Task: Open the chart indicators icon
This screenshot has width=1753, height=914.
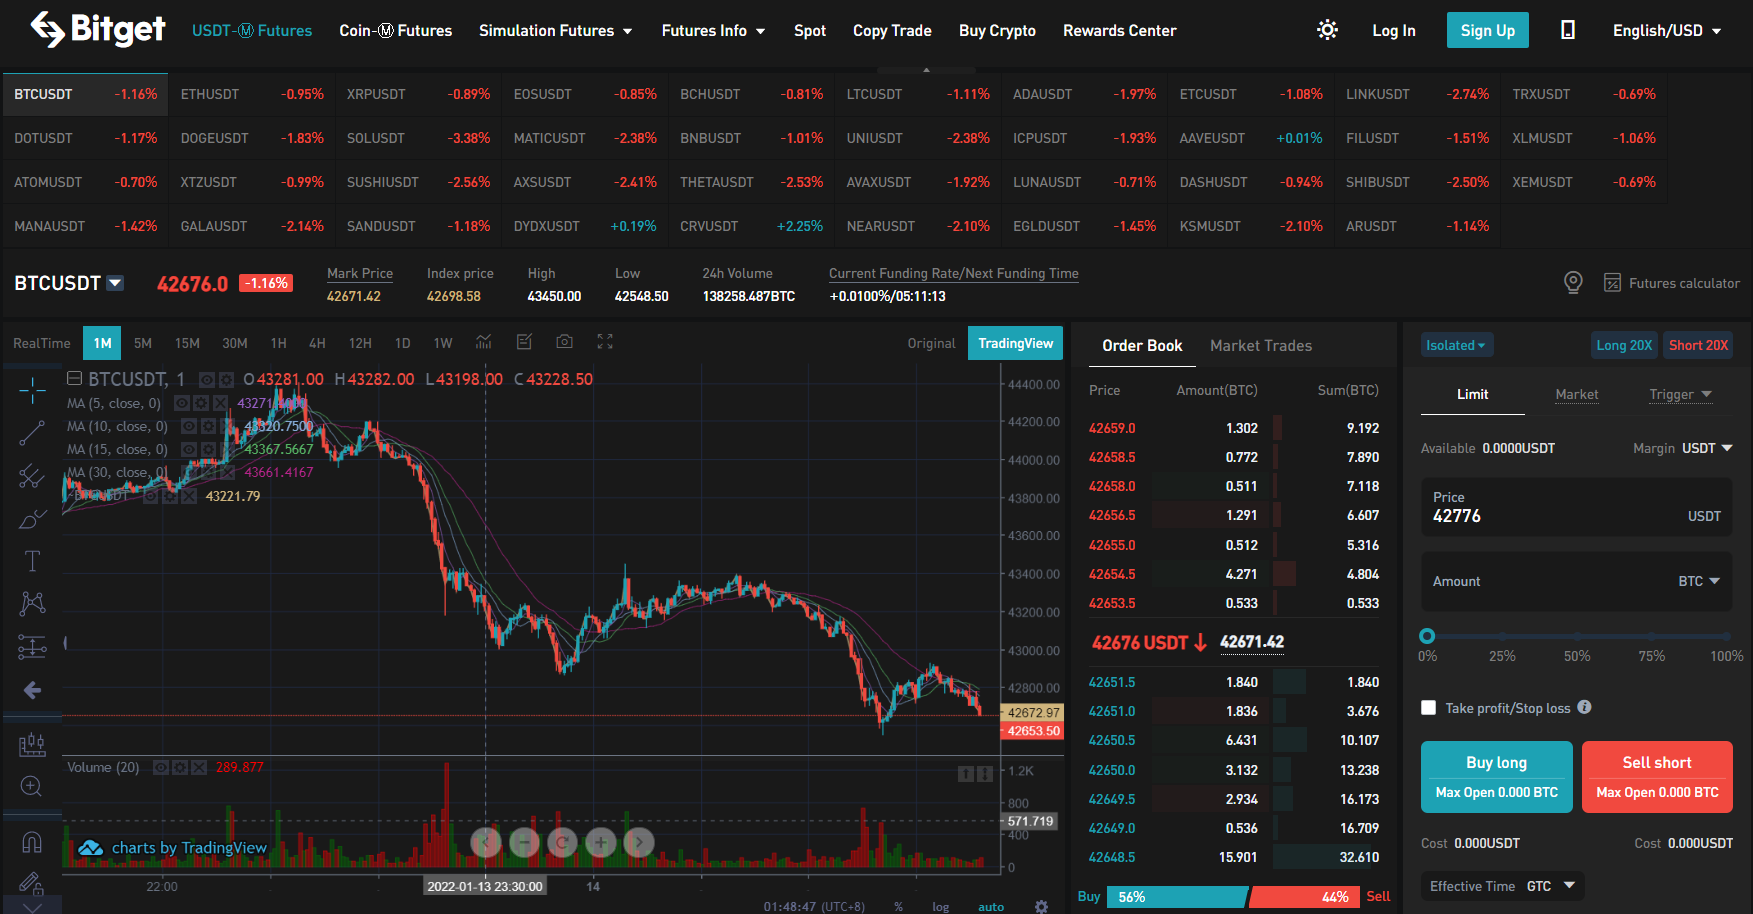Action: pos(484,342)
